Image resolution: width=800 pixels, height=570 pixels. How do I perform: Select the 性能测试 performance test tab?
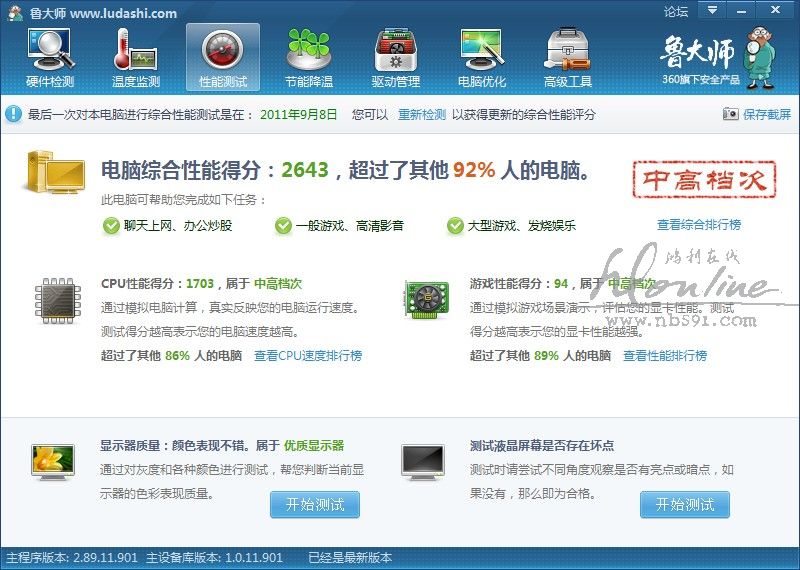[223, 58]
